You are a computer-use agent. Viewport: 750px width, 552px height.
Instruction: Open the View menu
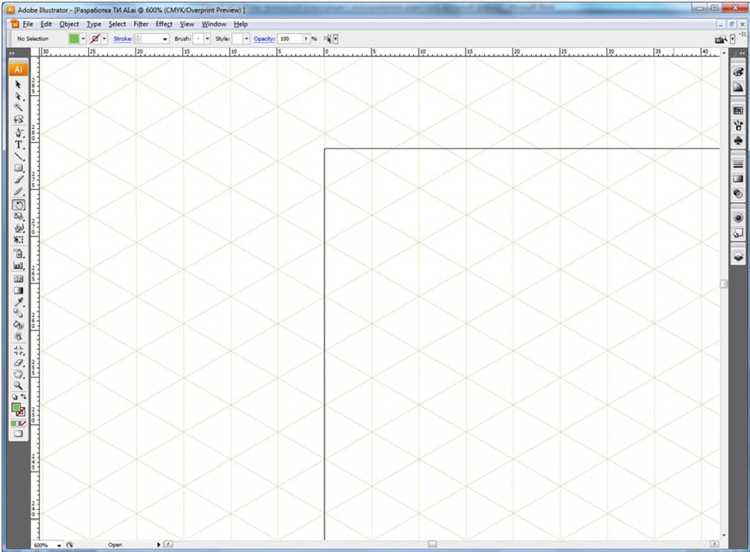click(187, 24)
